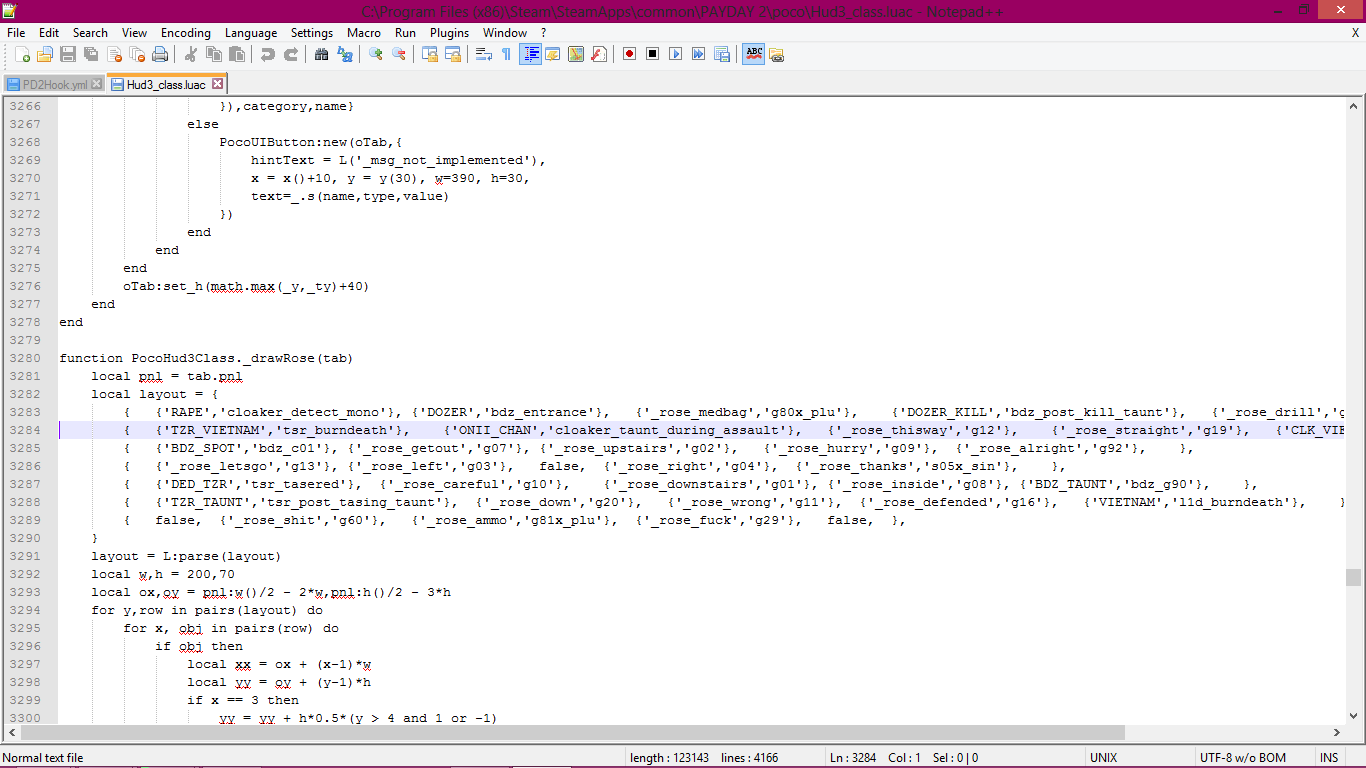The image size is (1366, 768).
Task: Toggle Show All Characters pilcrow icon
Action: tap(506, 54)
